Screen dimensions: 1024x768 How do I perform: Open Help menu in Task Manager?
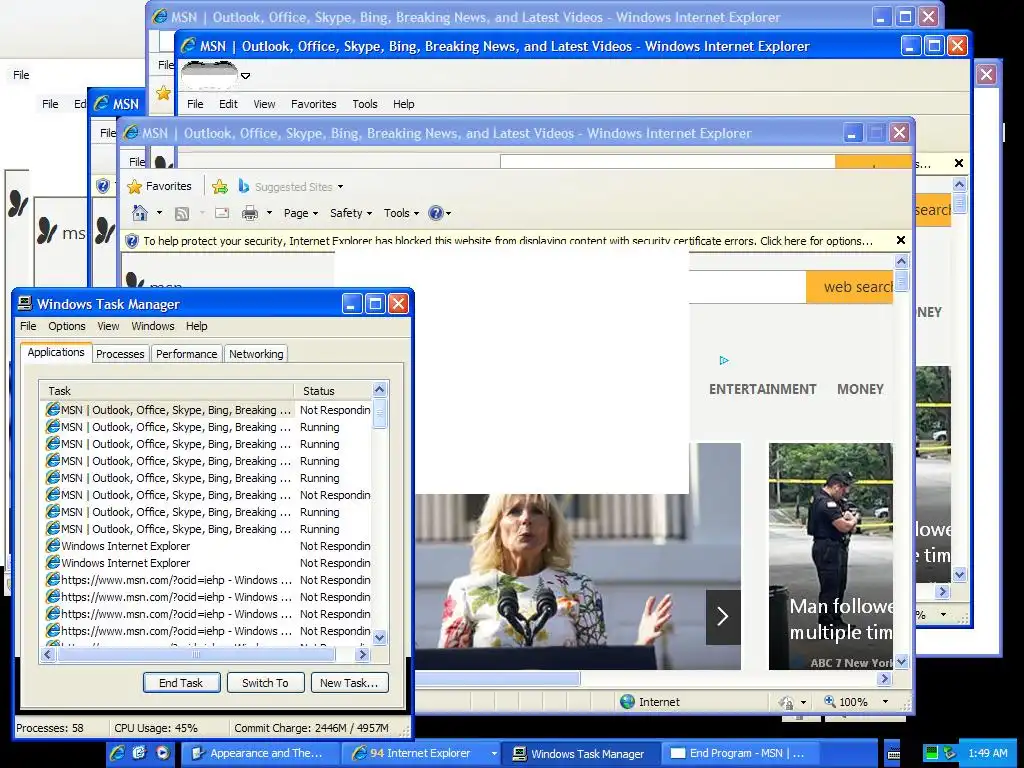tap(197, 326)
